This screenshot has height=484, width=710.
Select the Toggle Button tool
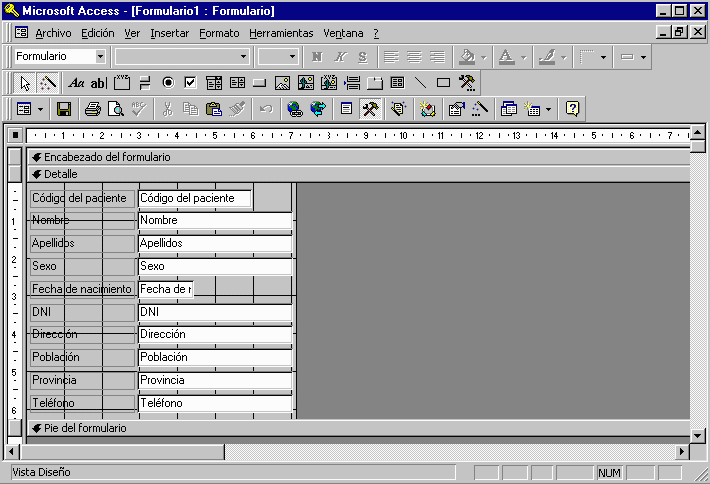tap(145, 83)
